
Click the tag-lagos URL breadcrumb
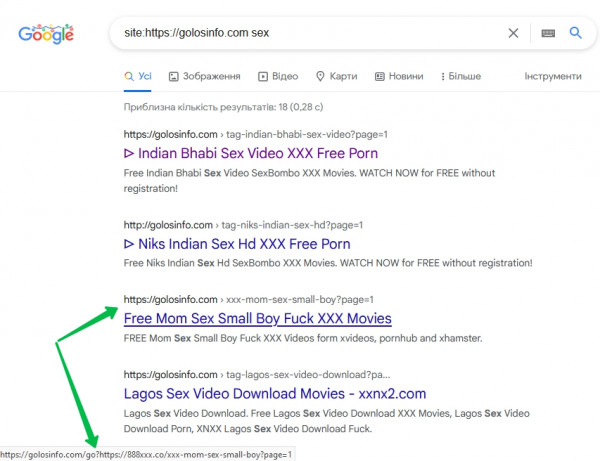pyautogui.click(x=257, y=375)
